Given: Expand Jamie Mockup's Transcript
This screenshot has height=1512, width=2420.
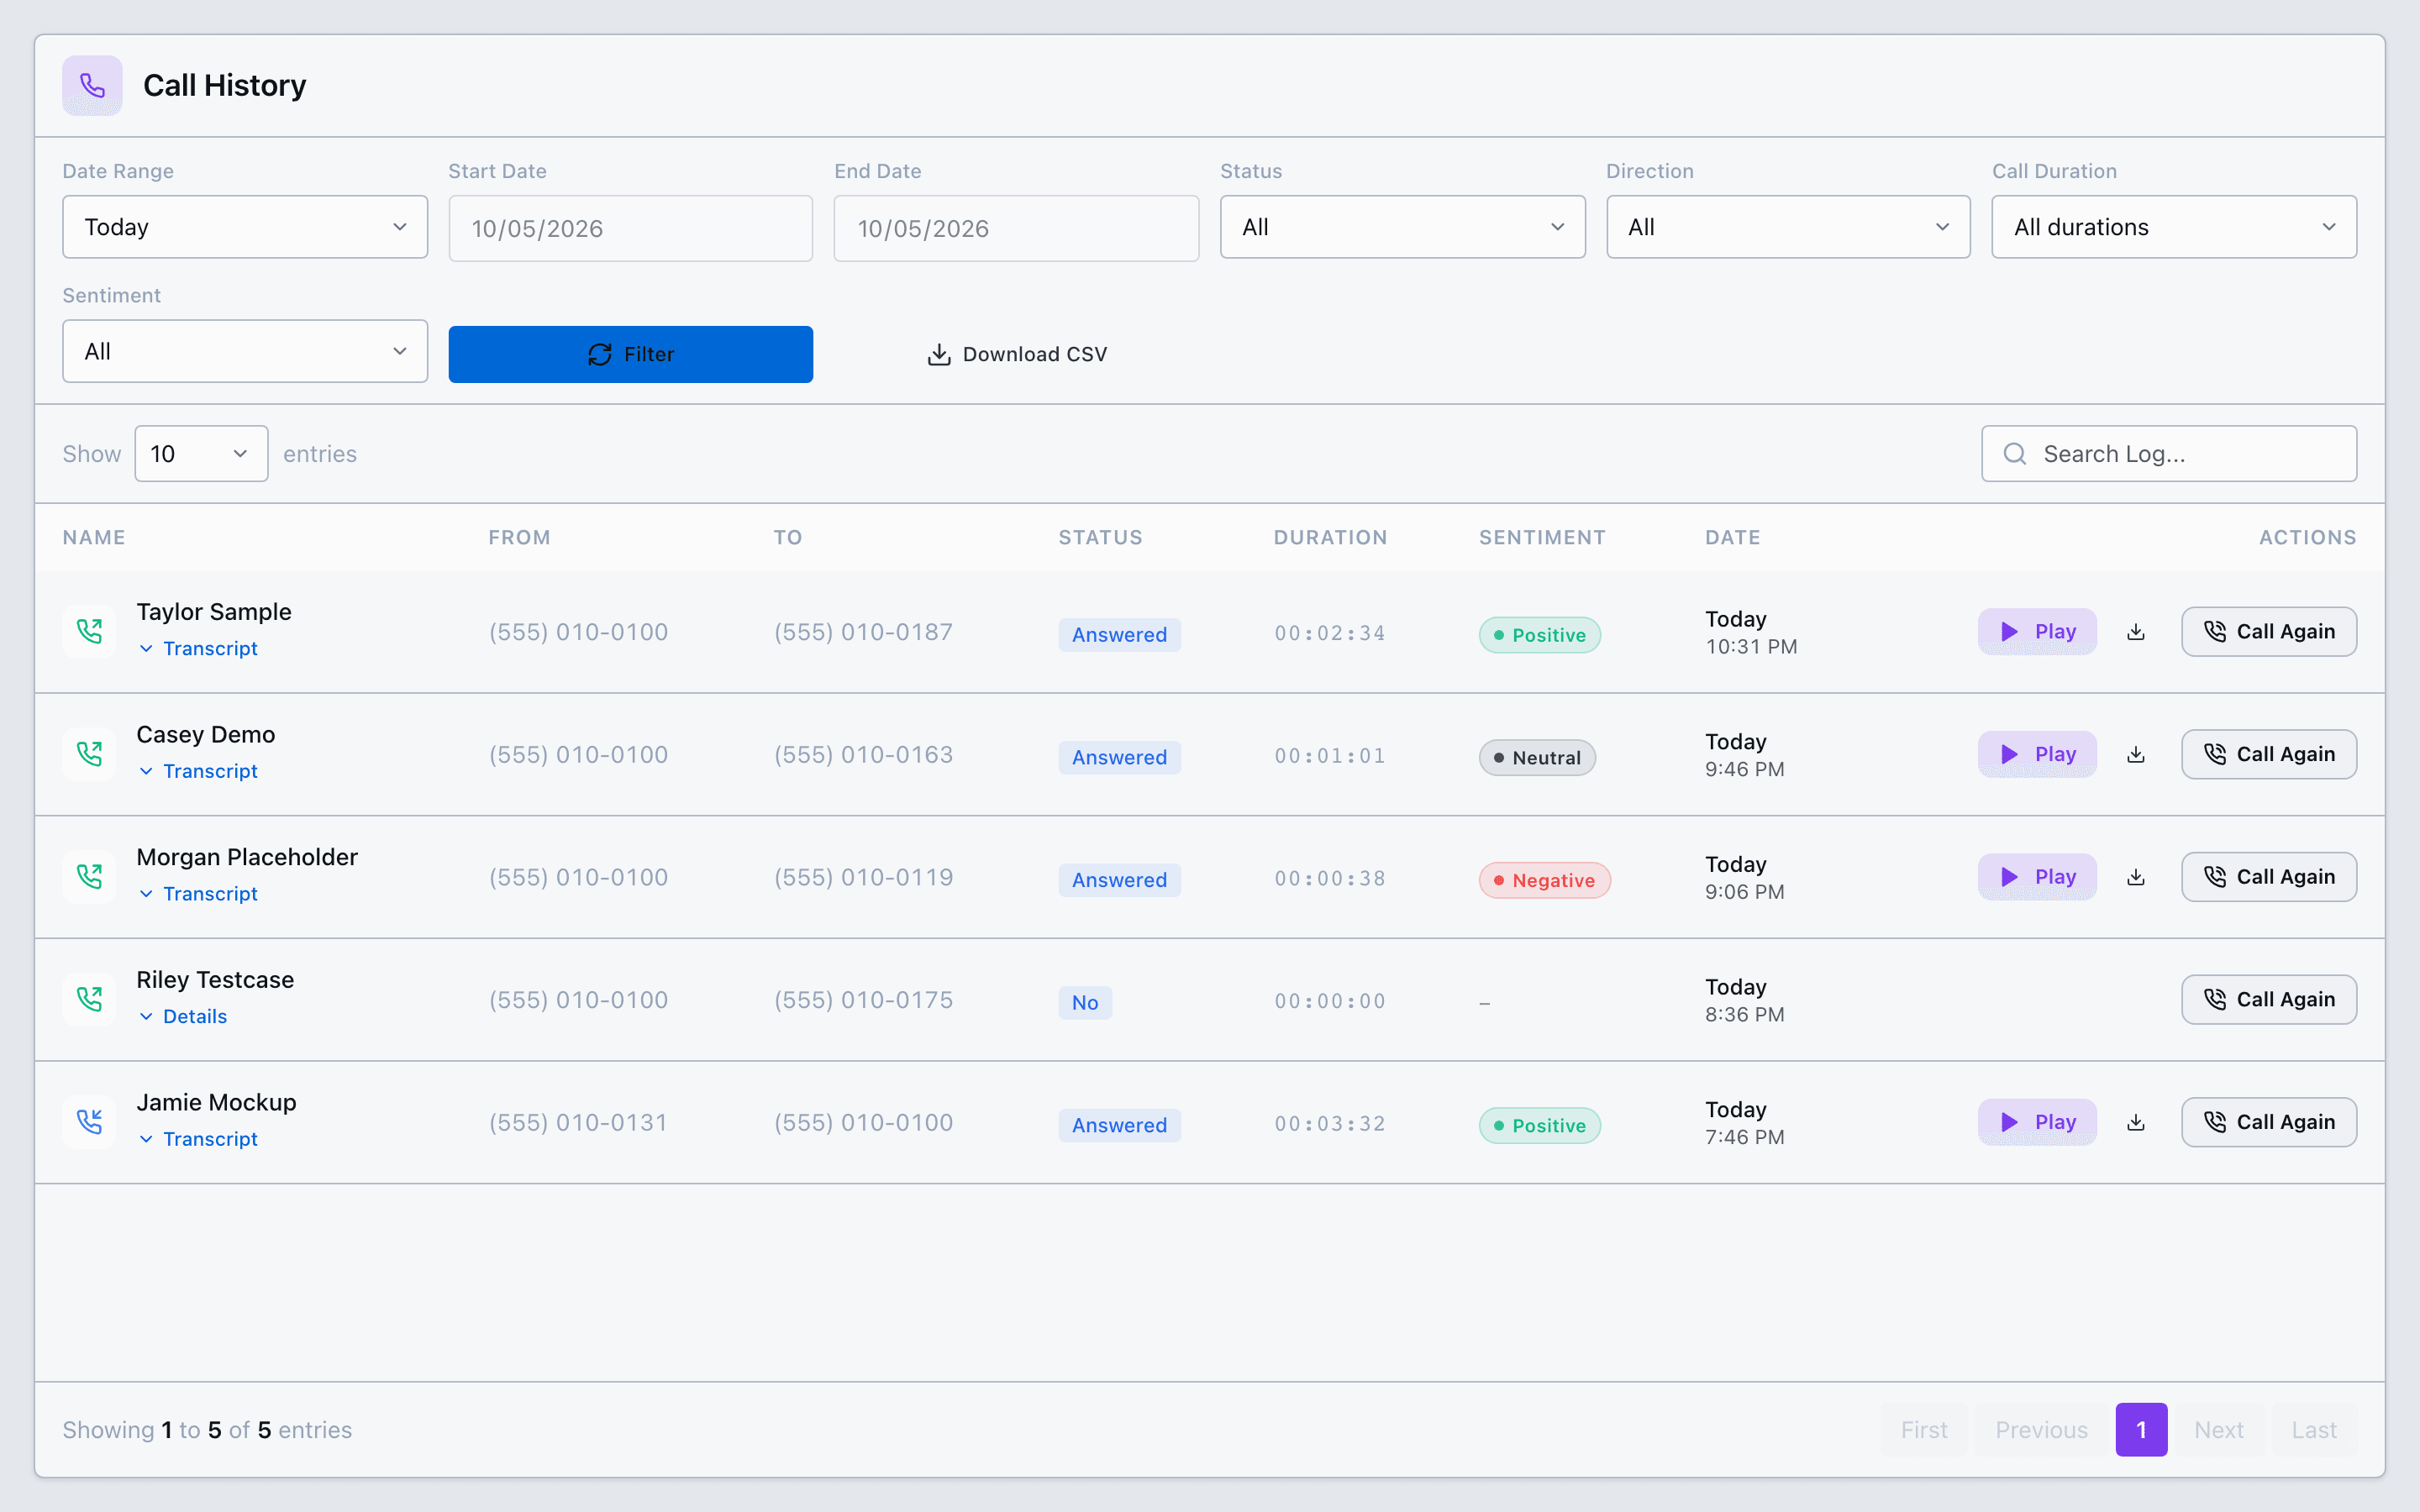Looking at the screenshot, I should 198,1139.
